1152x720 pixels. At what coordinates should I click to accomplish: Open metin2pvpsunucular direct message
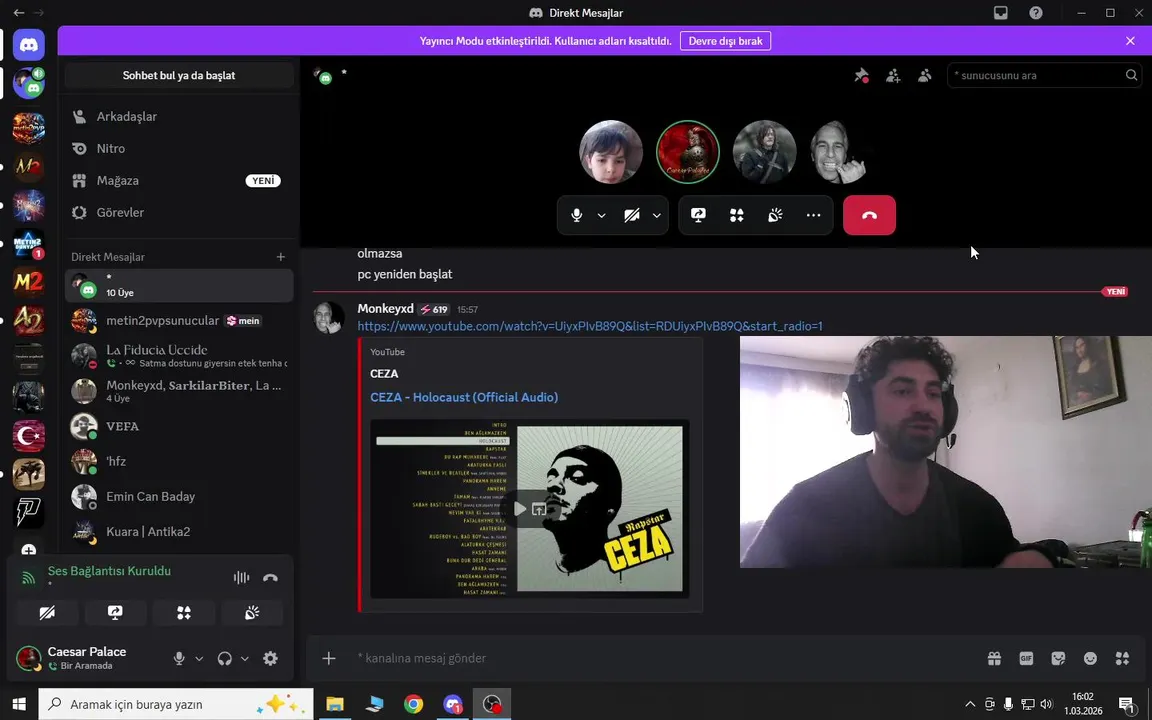[179, 320]
